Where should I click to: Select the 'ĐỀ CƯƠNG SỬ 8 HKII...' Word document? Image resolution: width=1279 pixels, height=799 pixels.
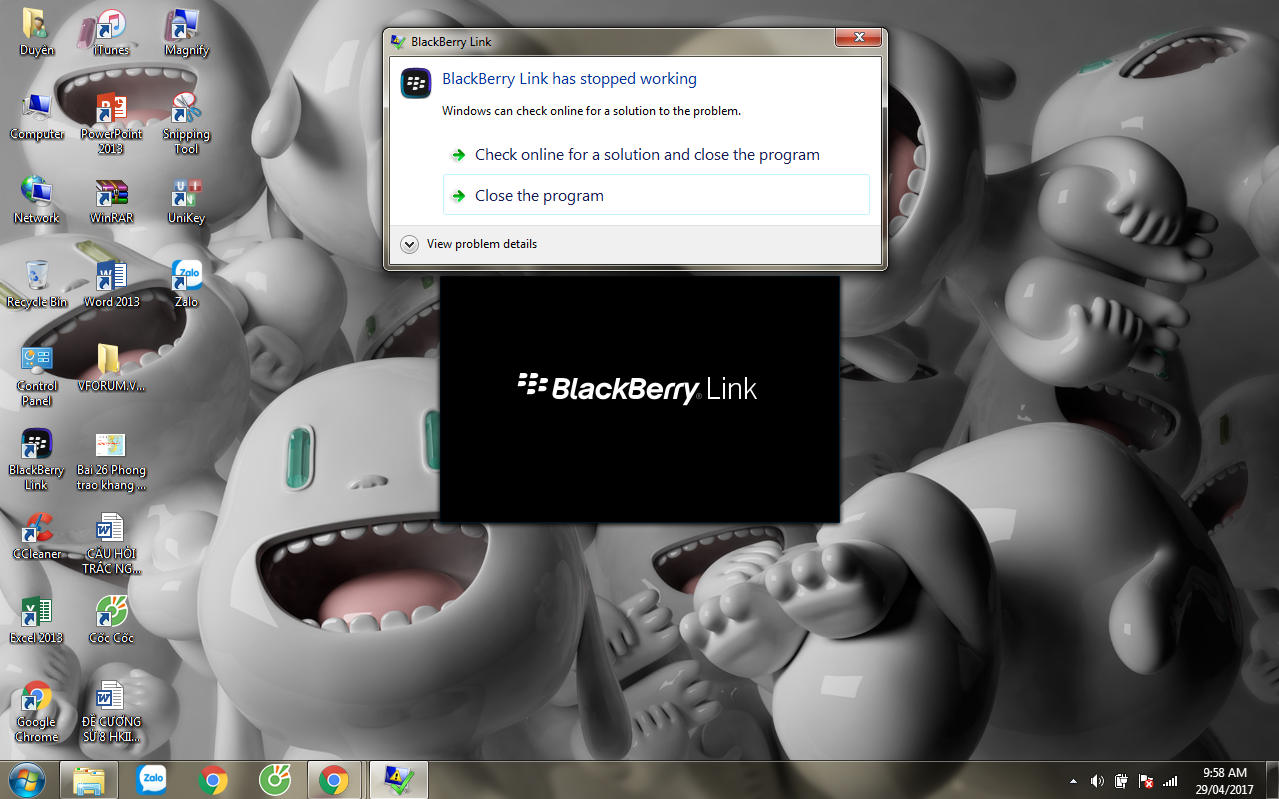(111, 712)
